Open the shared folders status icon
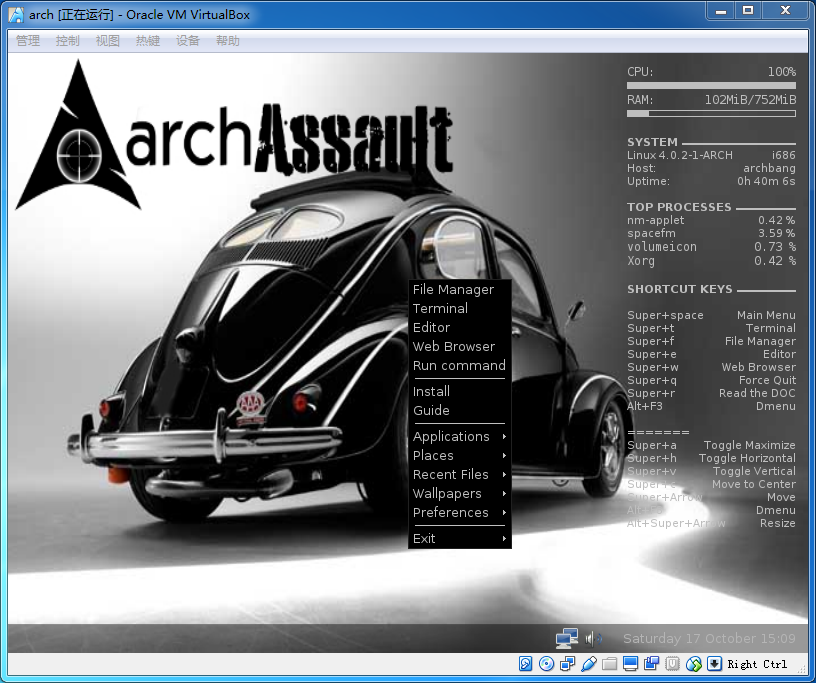Viewport: 816px width, 683px height. coord(609,664)
